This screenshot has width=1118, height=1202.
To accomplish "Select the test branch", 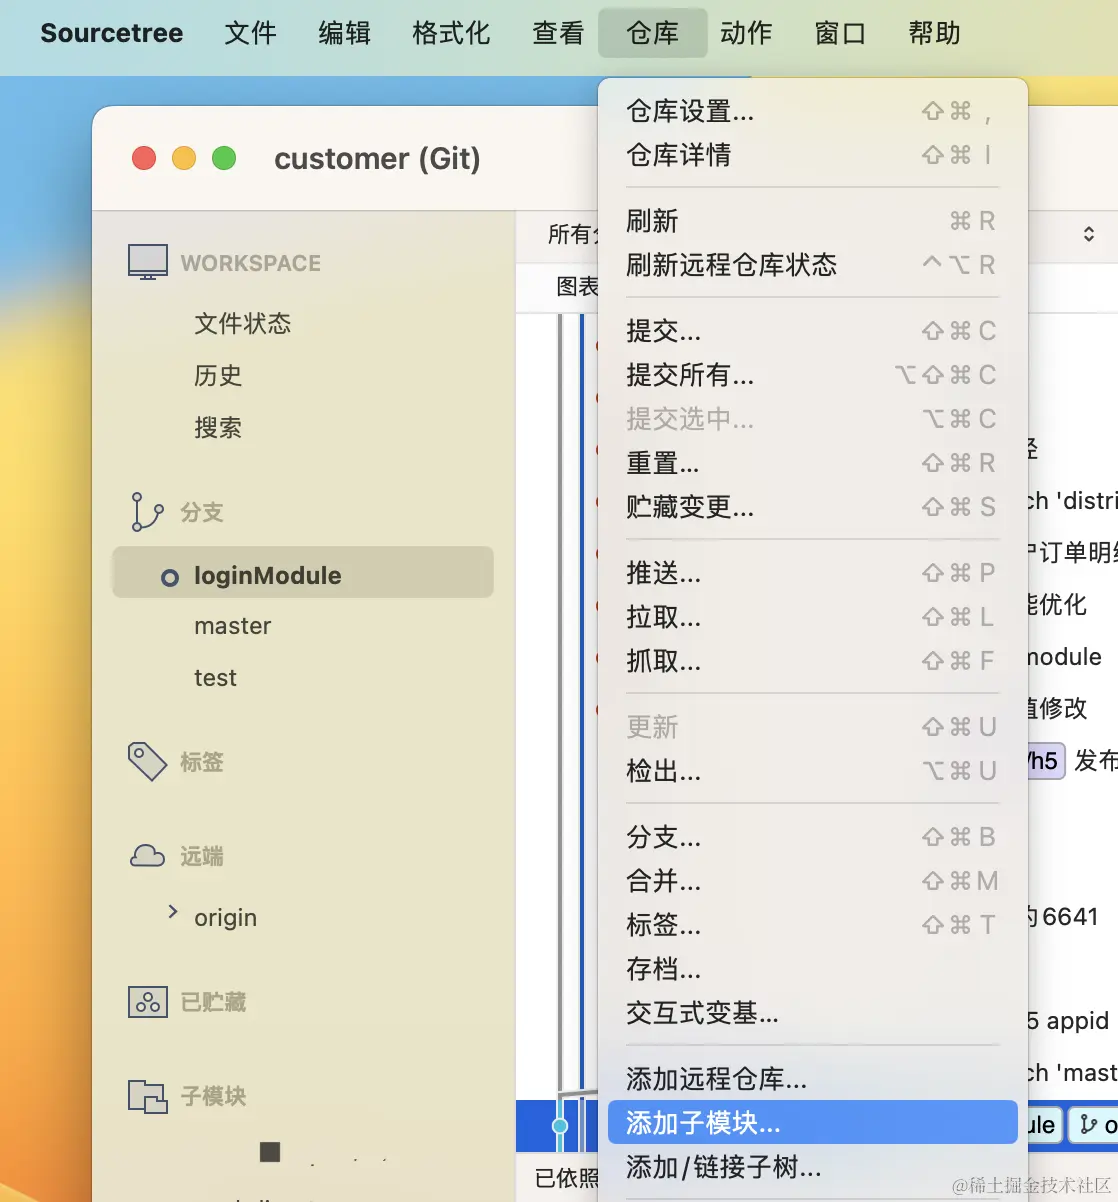I will [x=215, y=678].
